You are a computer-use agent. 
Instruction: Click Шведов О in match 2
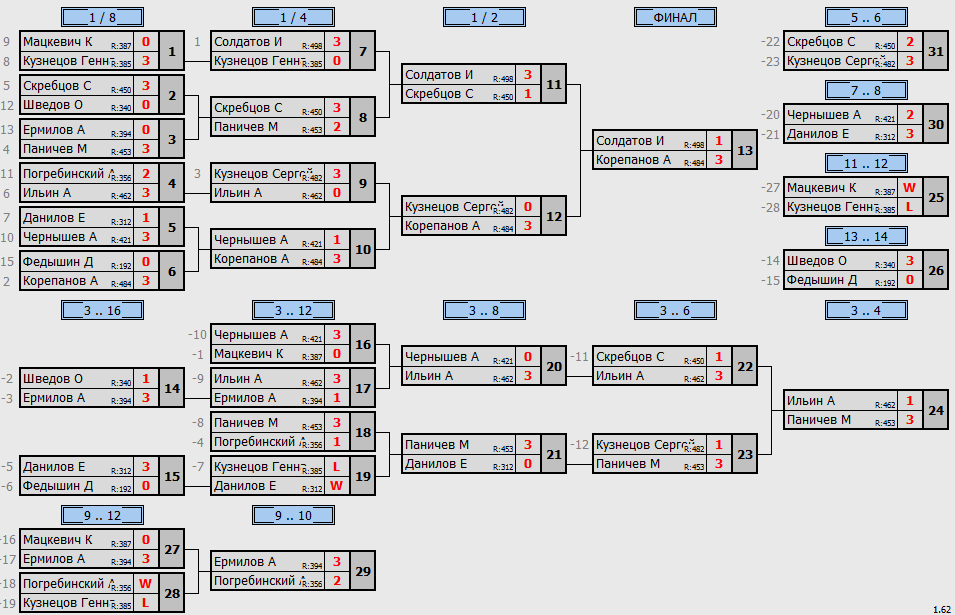[x=53, y=105]
